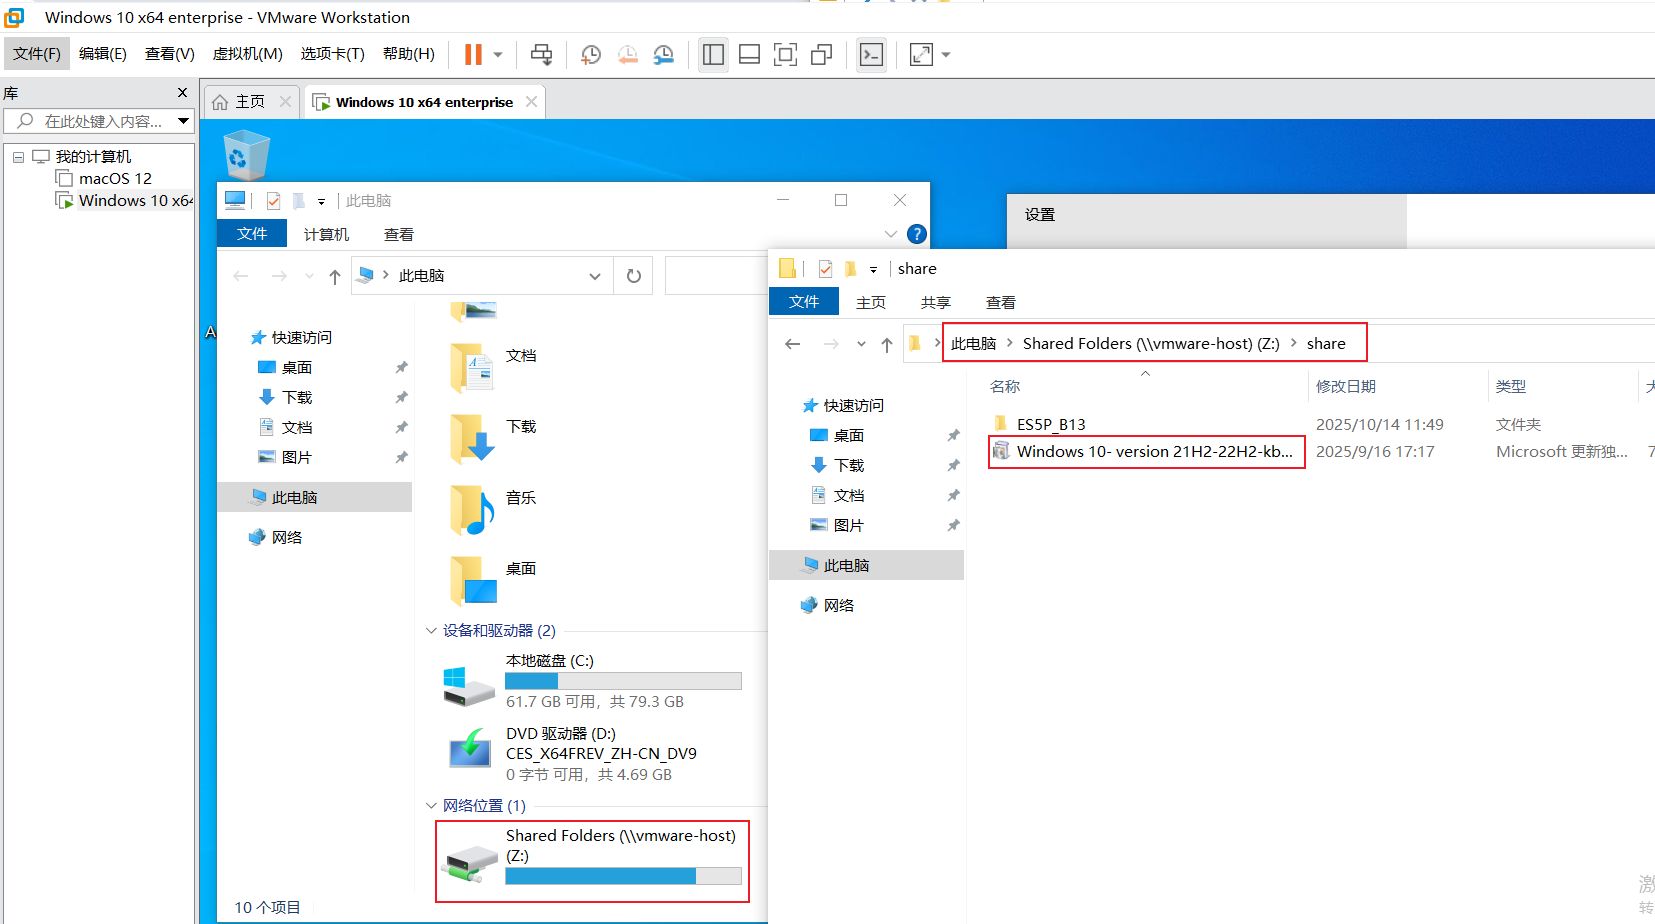Viewport: 1655px width, 924px height.
Task: Select macOS 12 in the library tree
Action: point(115,178)
